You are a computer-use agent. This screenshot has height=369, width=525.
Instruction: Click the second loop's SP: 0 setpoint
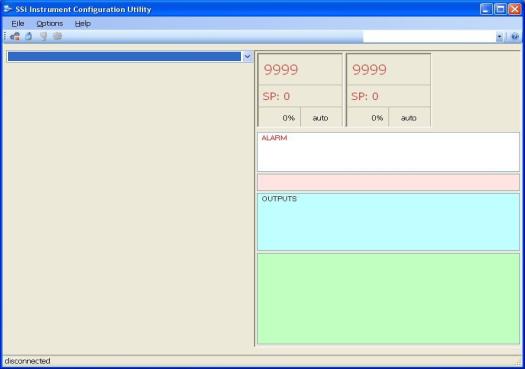click(365, 96)
